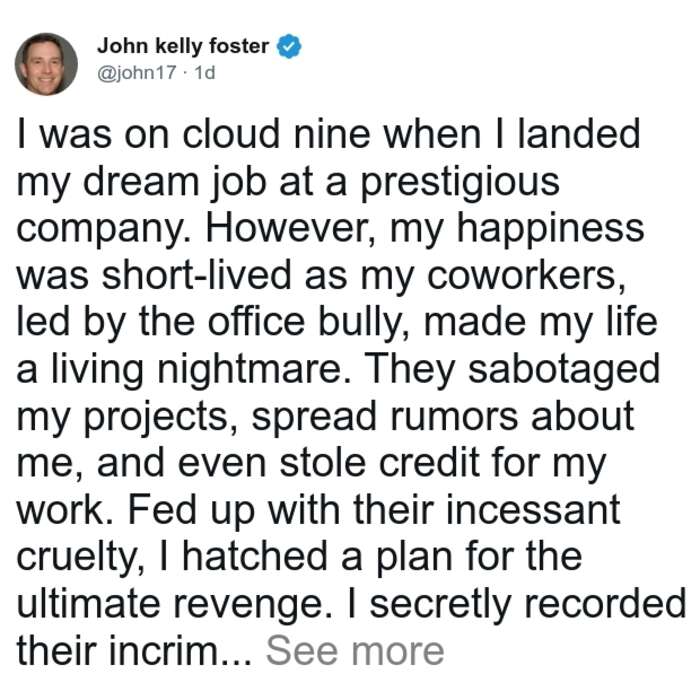Select the words 'ultimate revenge.' in post
This screenshot has width=700, height=700.
coord(174,606)
